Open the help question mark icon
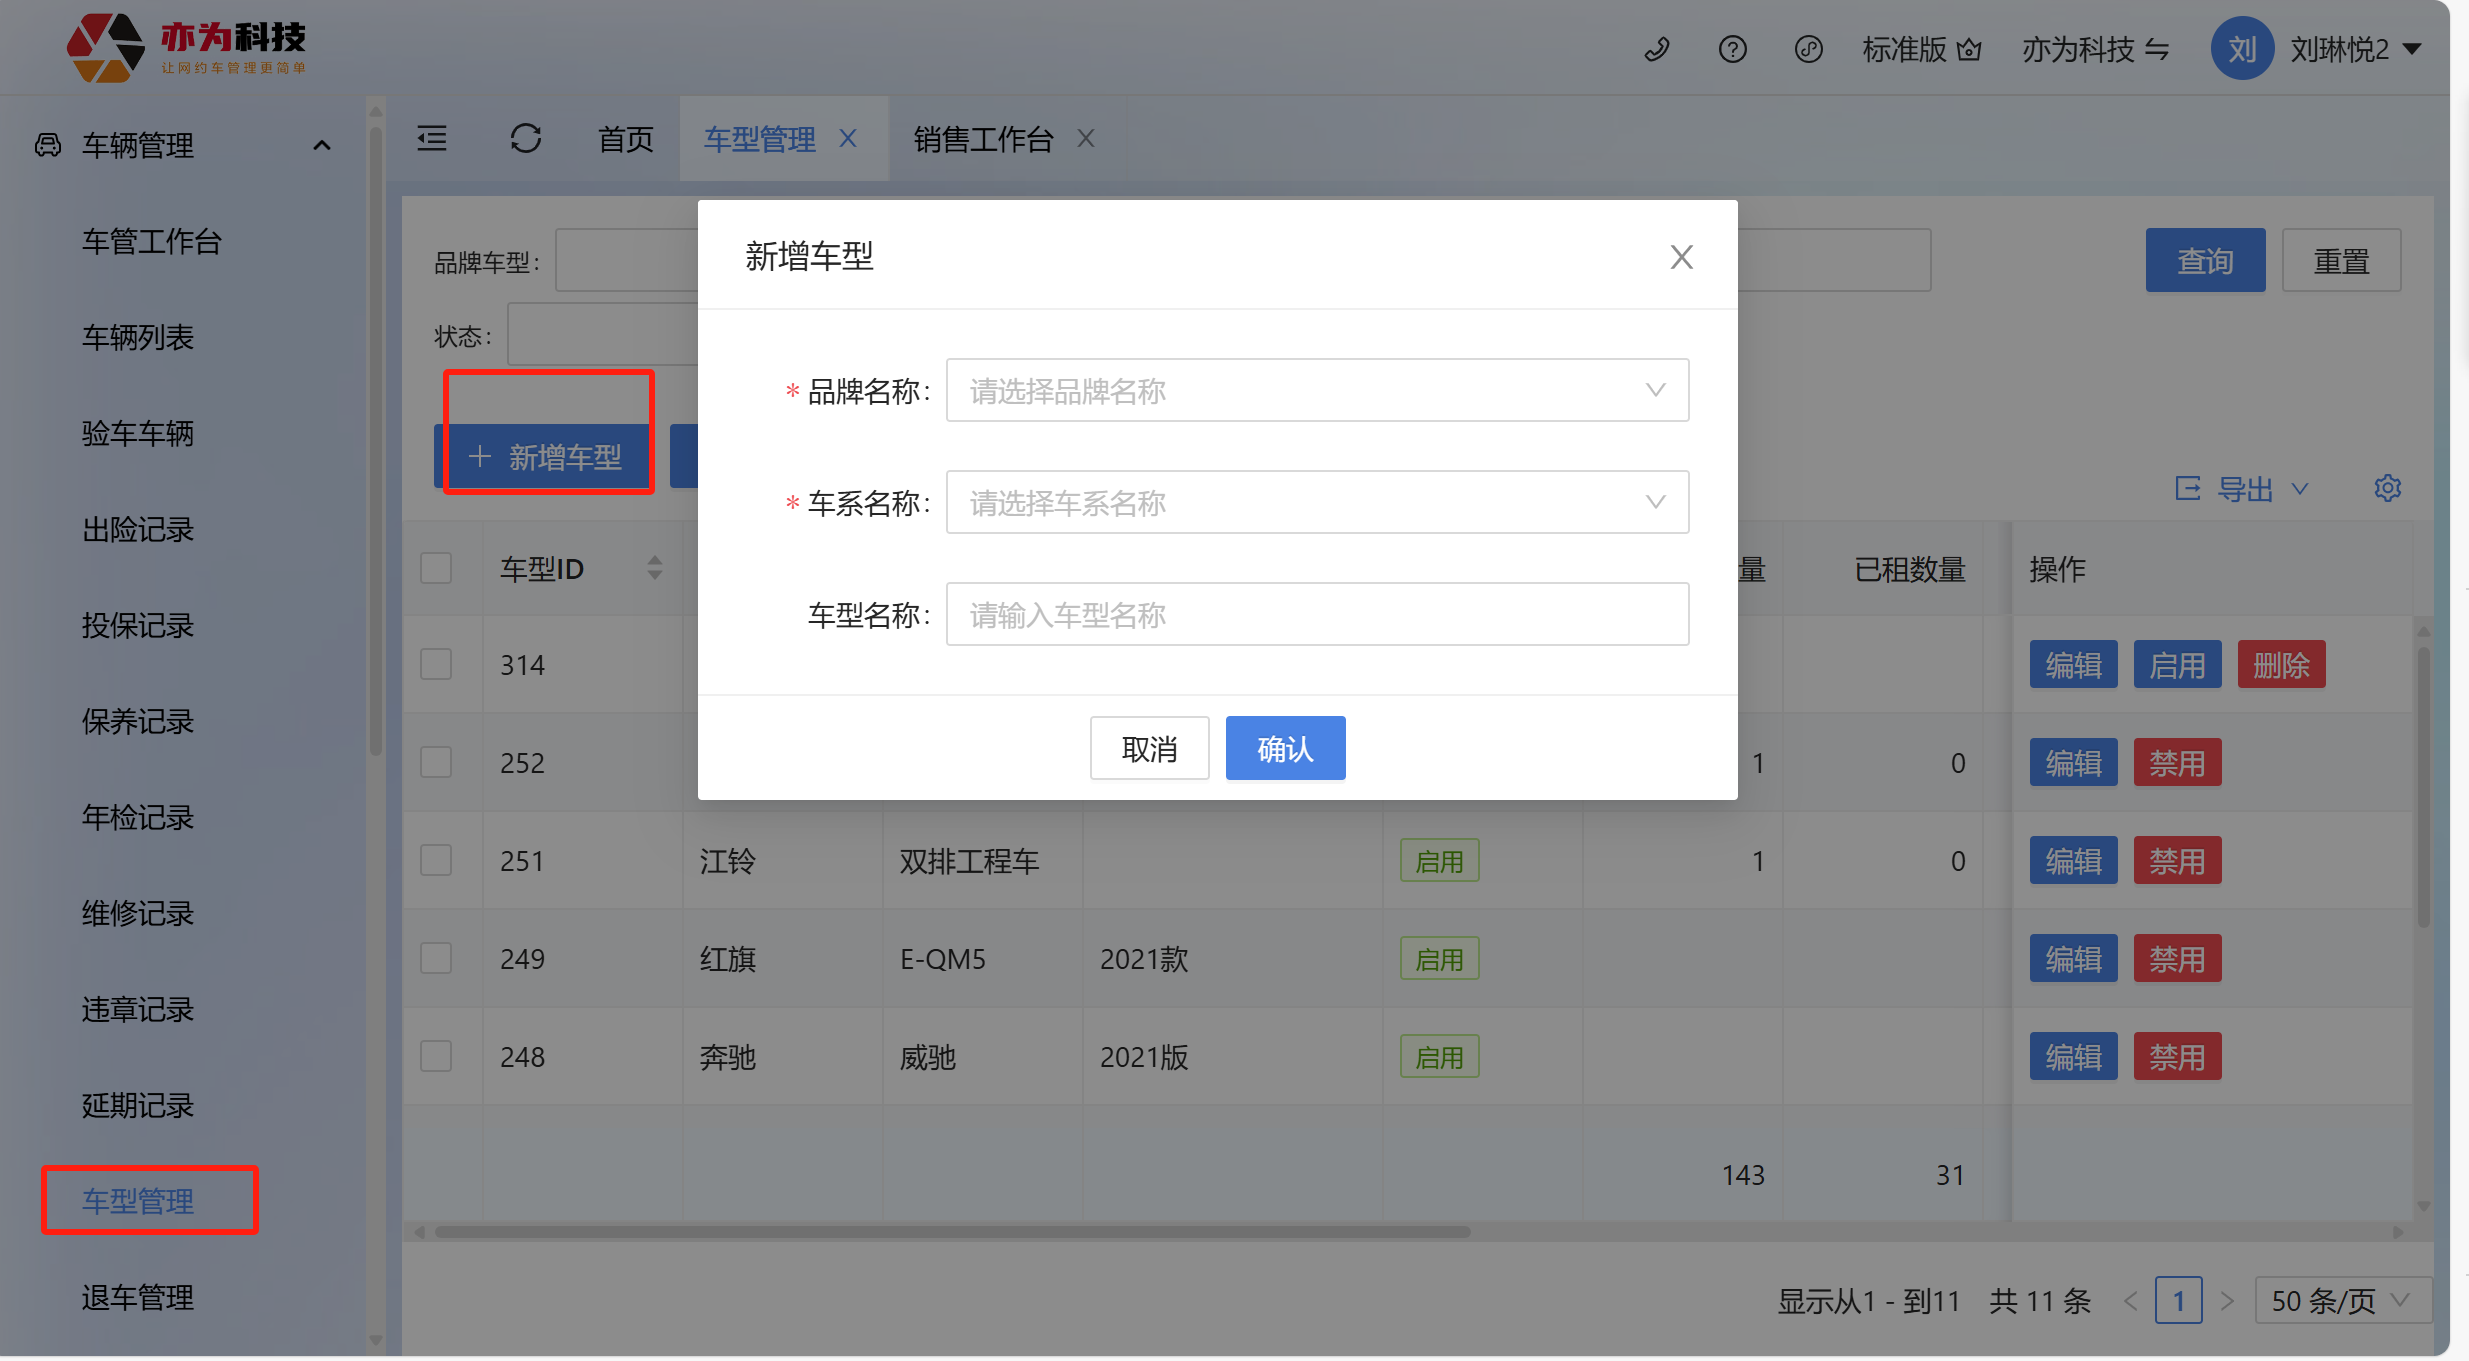The image size is (2469, 1361). [x=1732, y=49]
